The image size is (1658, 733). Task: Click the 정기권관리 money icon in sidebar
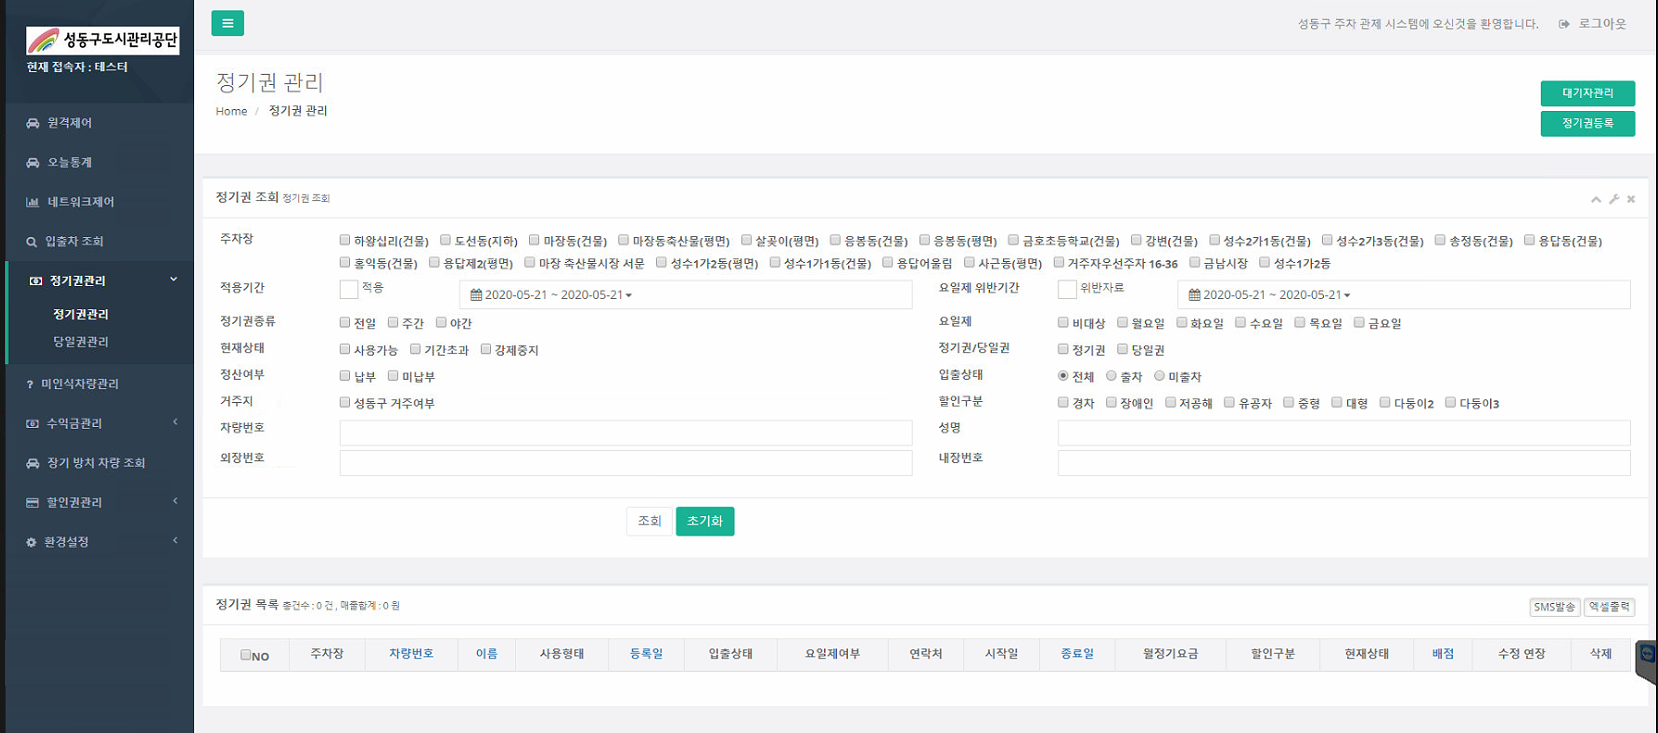pyautogui.click(x=36, y=281)
